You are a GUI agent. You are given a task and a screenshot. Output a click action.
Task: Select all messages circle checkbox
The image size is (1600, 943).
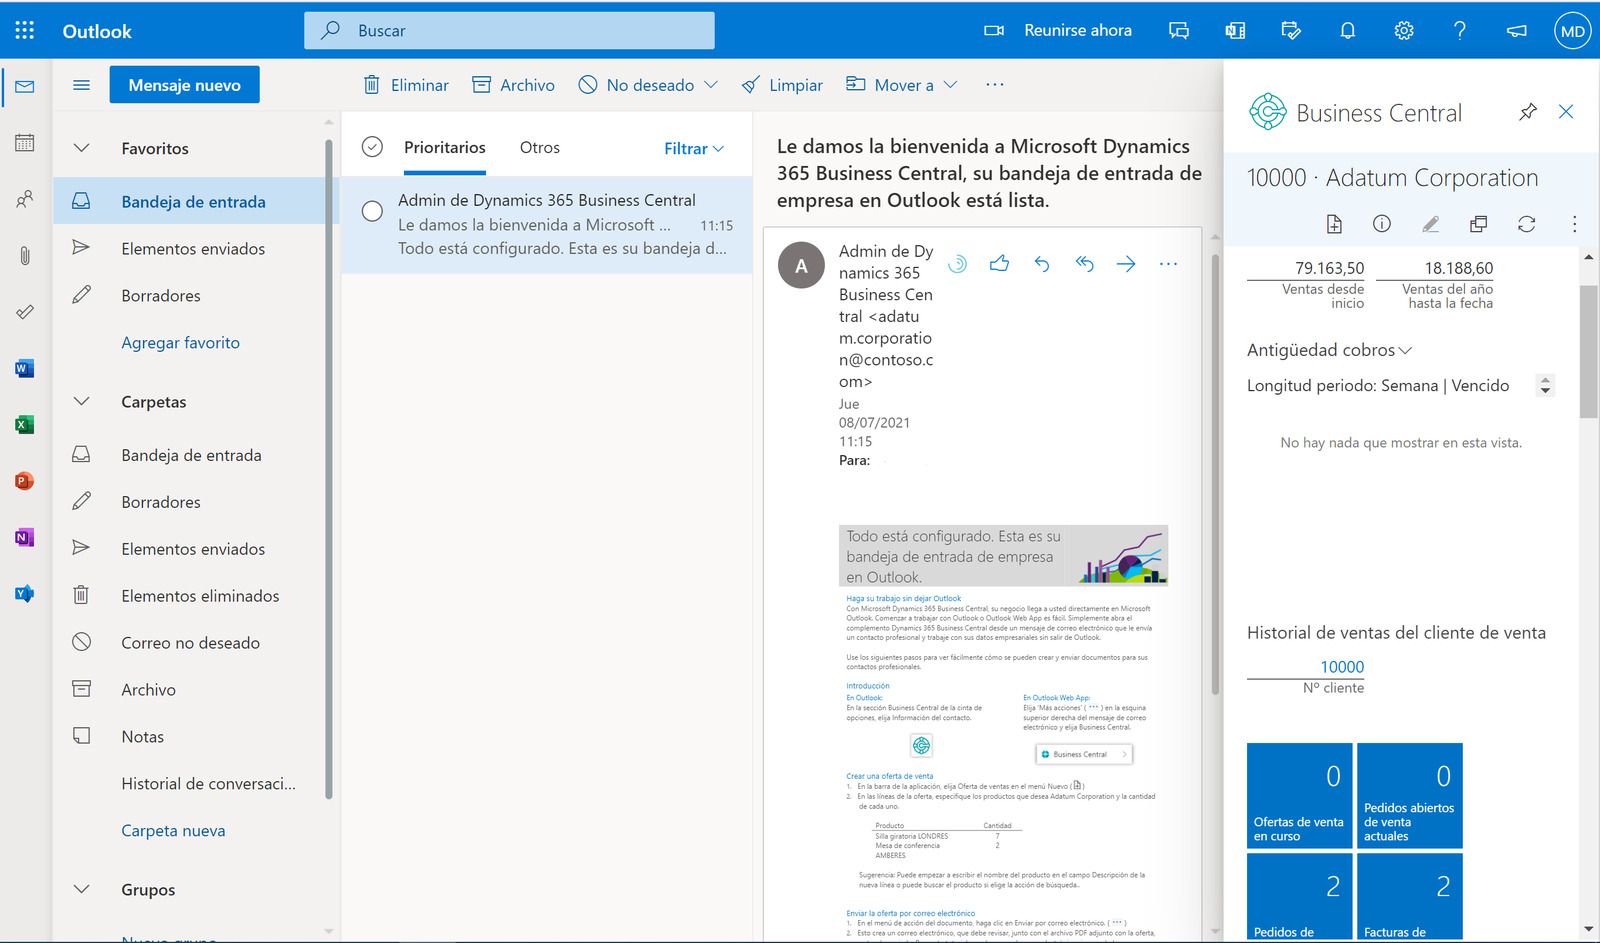(372, 147)
